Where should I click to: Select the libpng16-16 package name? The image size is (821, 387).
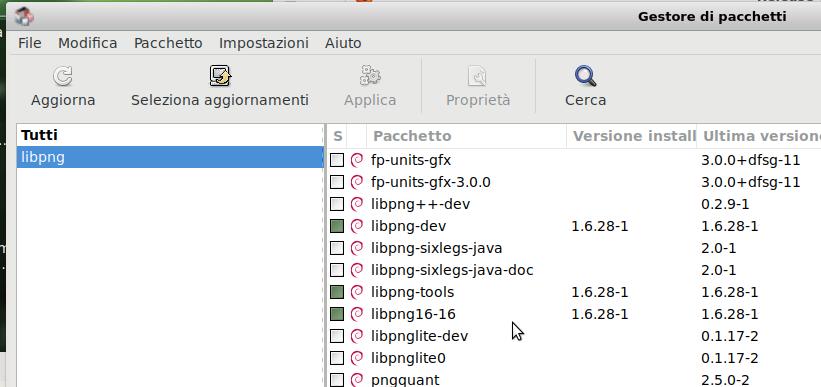click(413, 314)
